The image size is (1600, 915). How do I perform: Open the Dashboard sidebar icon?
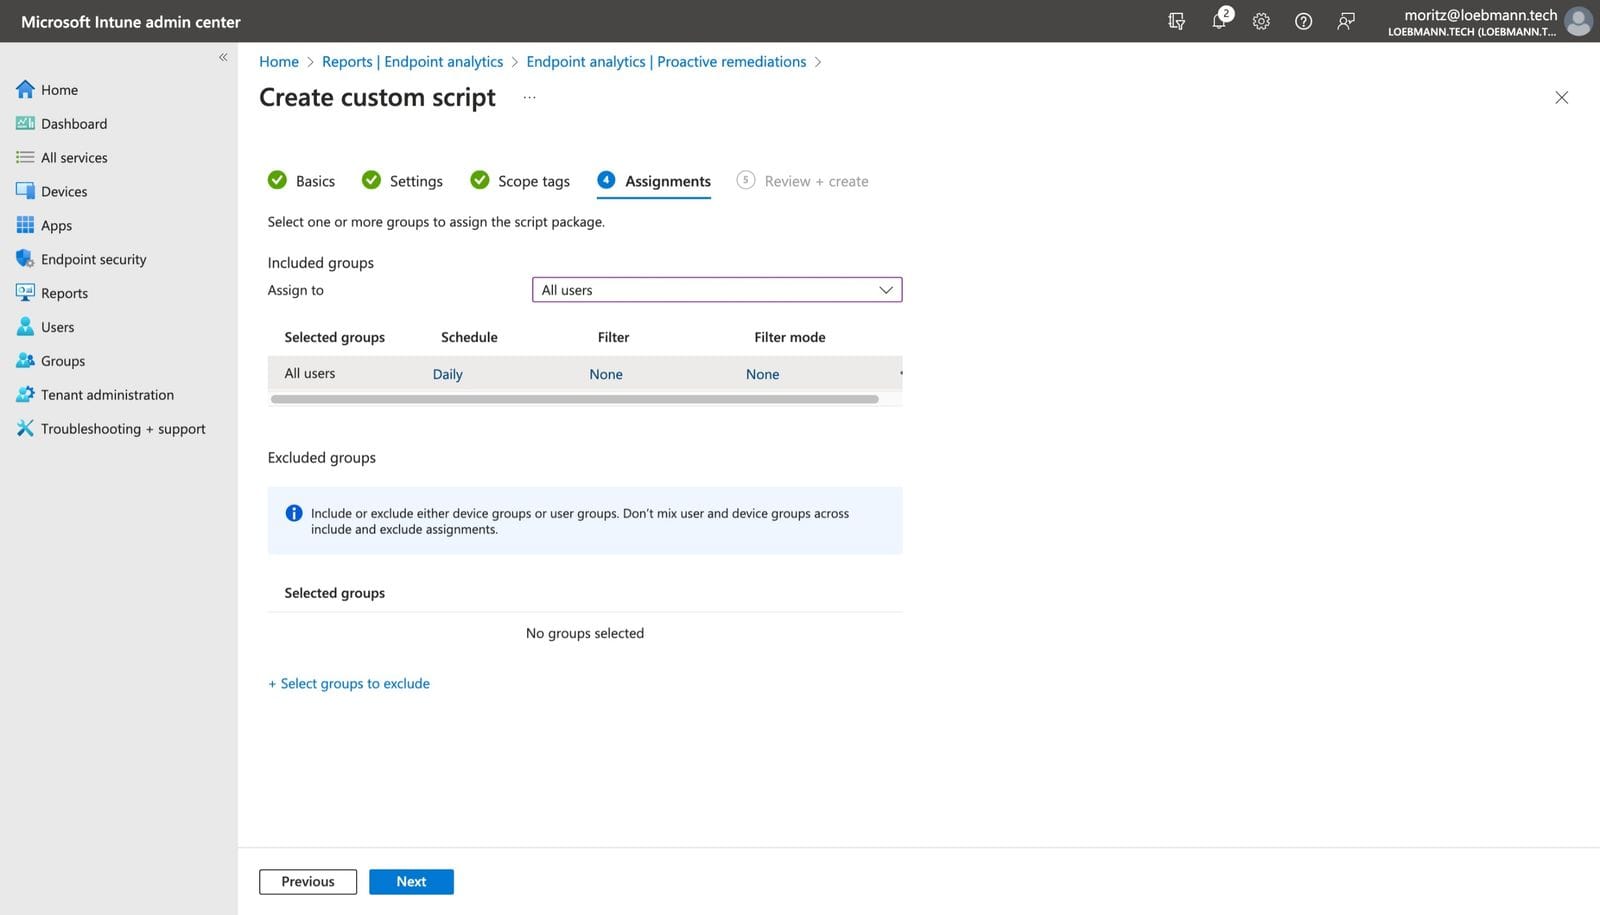[25, 123]
